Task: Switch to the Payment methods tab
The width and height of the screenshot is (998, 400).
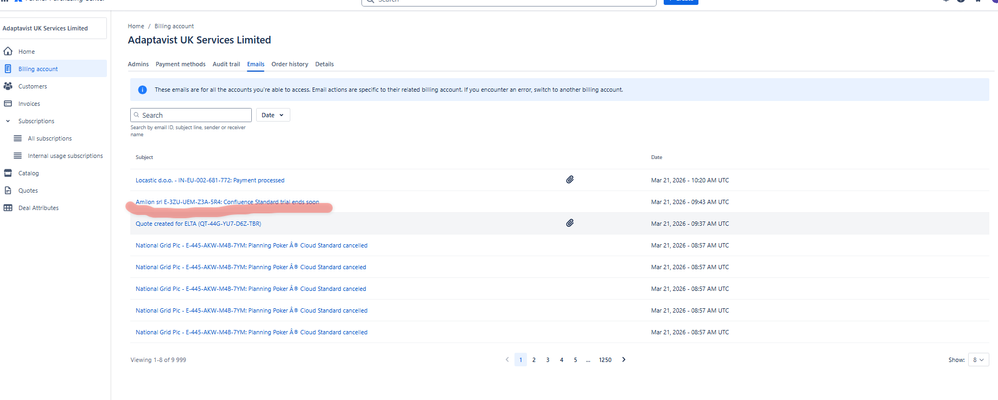Action: tap(181, 64)
